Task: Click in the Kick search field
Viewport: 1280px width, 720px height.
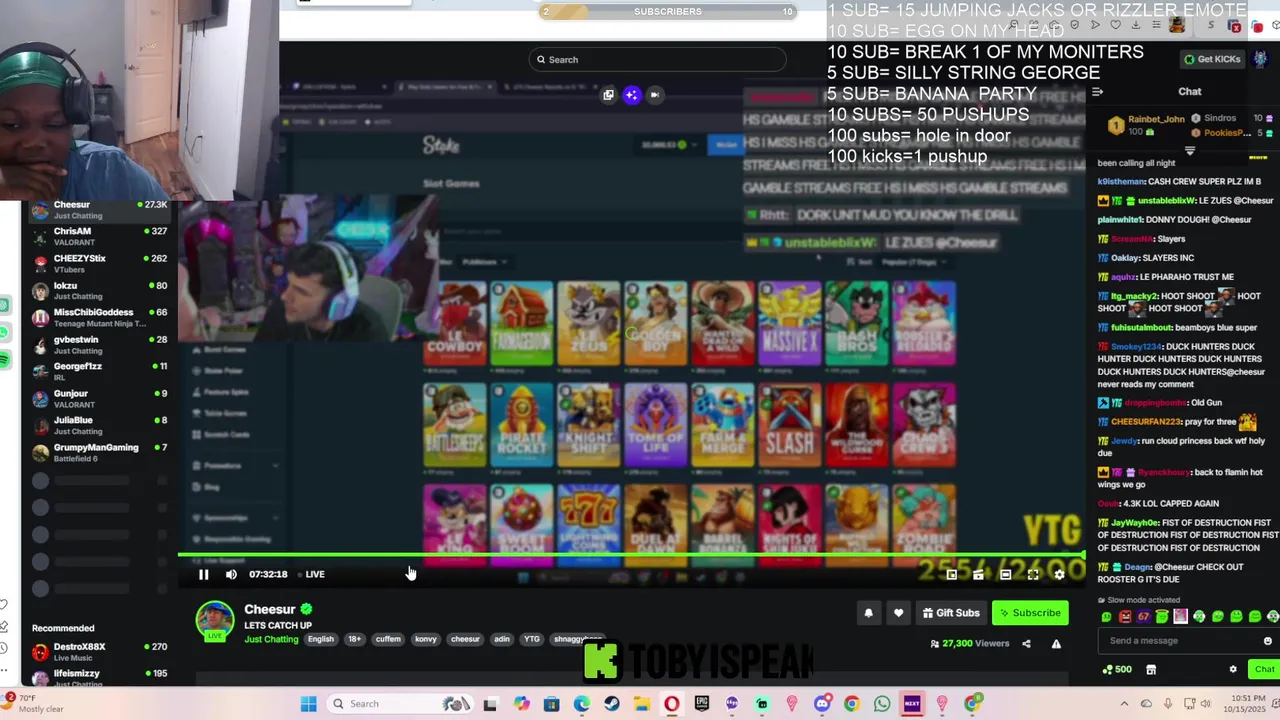Action: point(657,59)
